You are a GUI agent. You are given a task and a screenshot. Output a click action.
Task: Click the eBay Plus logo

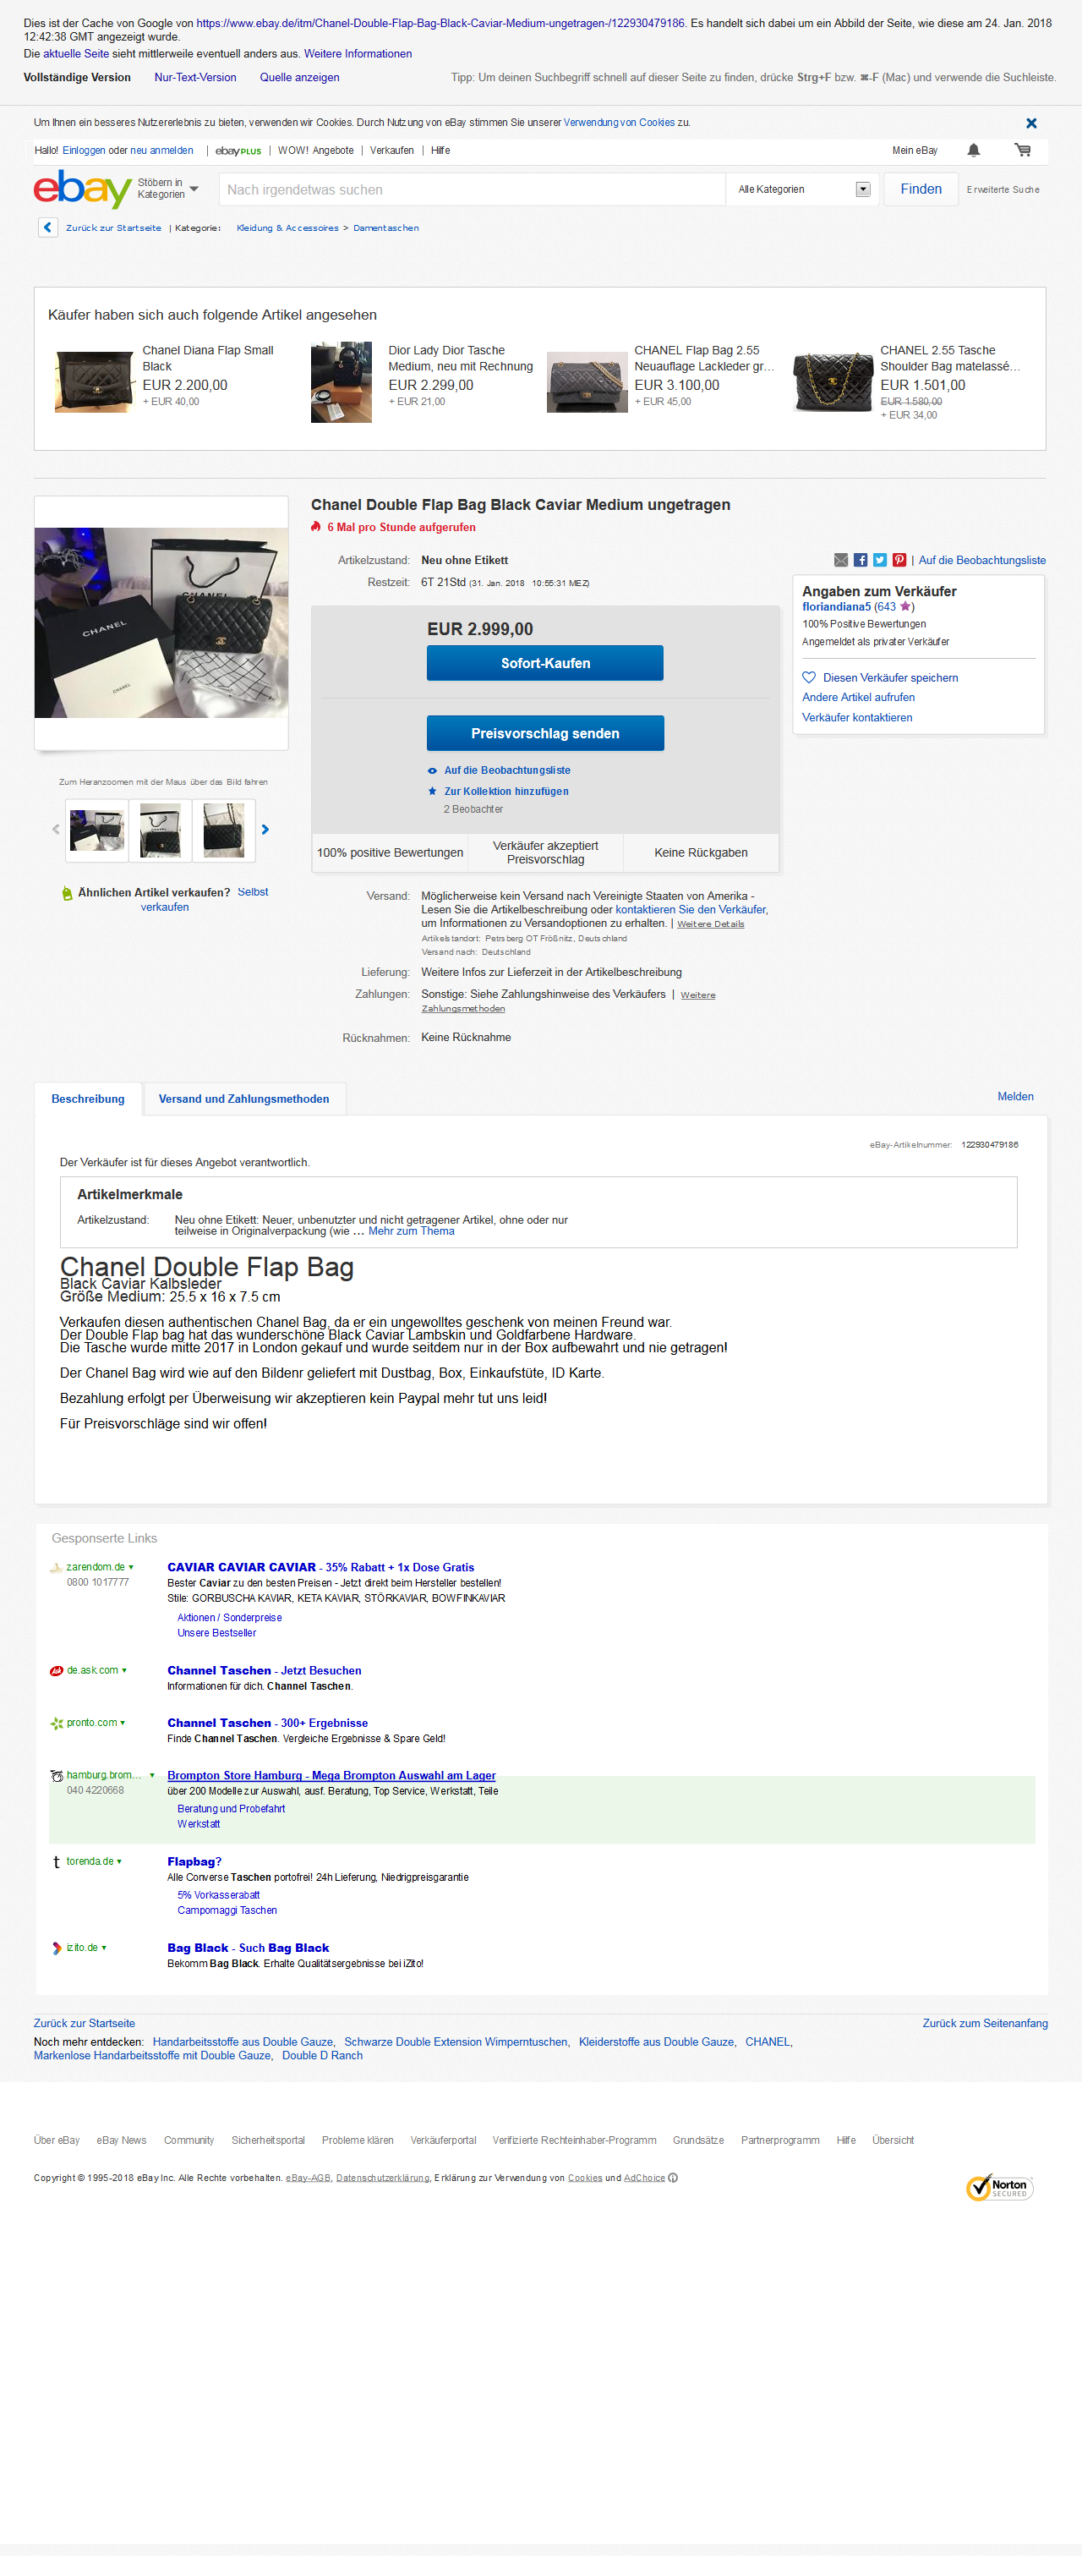point(238,151)
